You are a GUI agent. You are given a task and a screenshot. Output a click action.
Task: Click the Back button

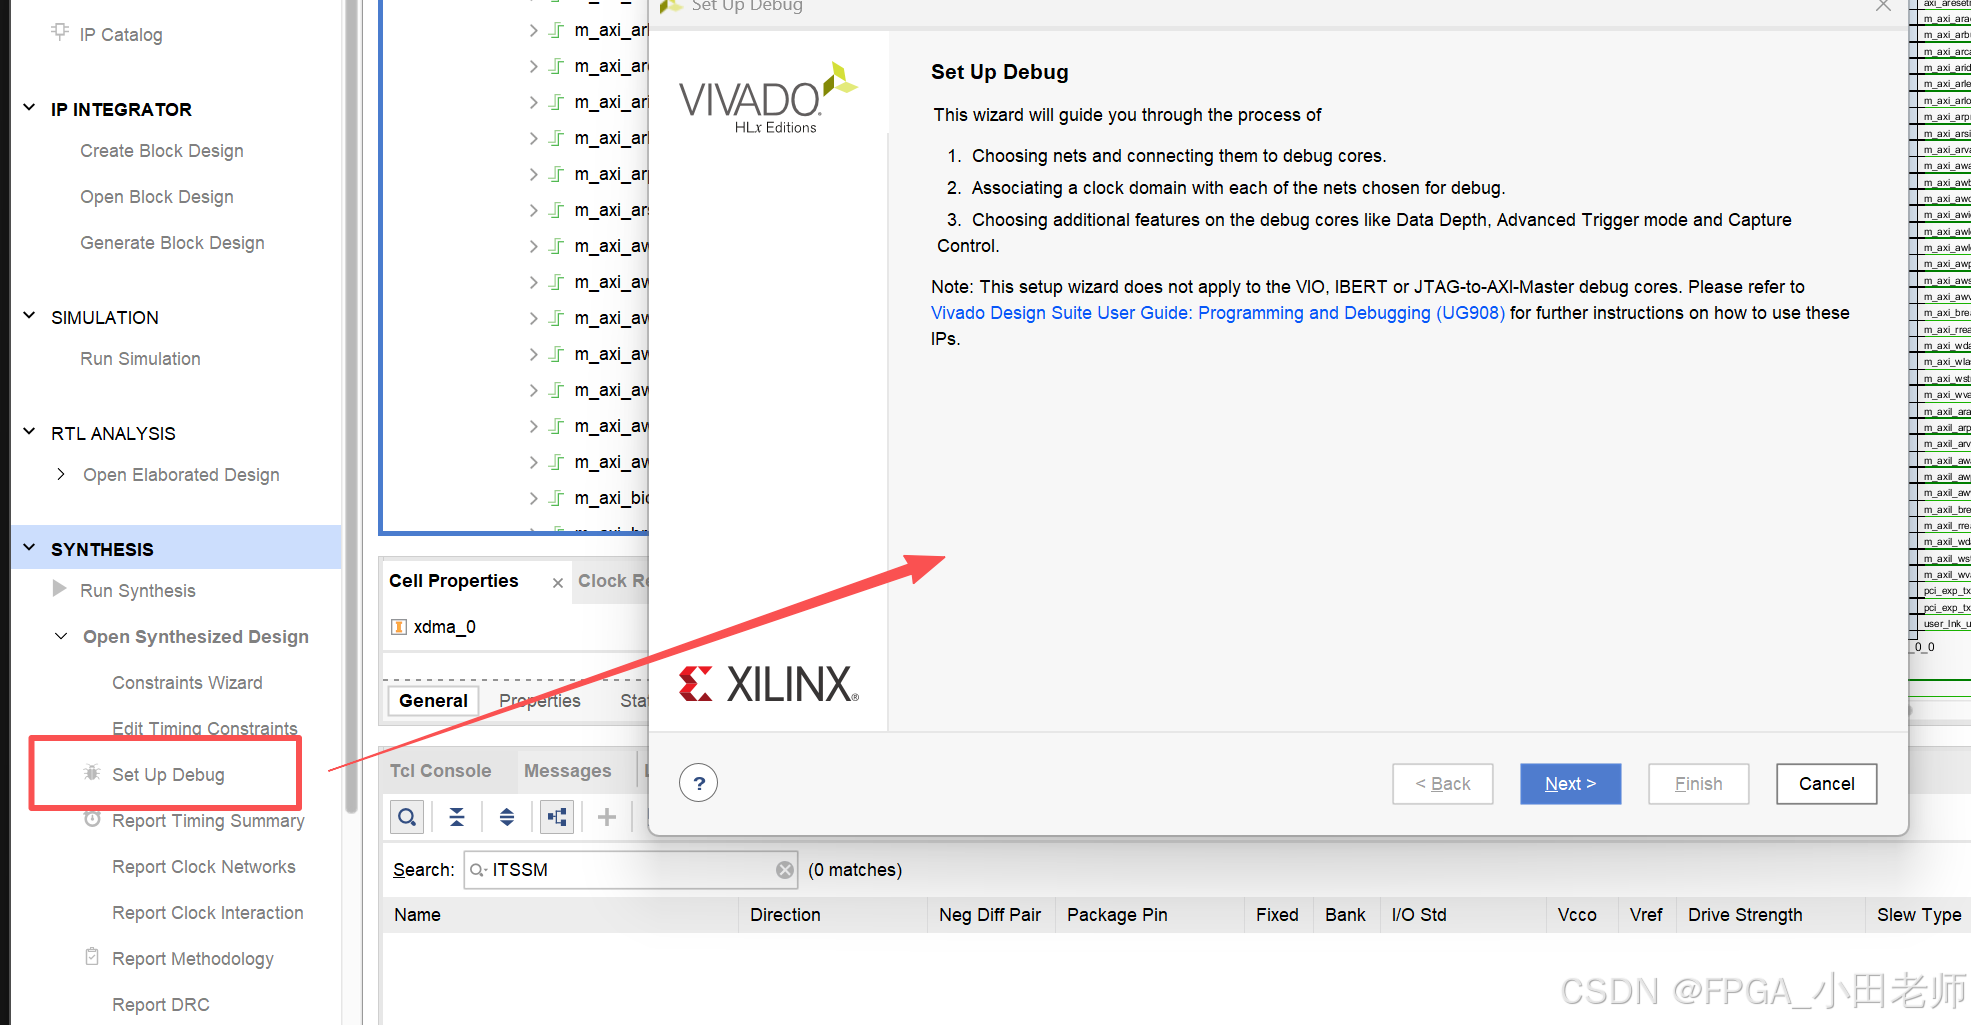pyautogui.click(x=1442, y=784)
